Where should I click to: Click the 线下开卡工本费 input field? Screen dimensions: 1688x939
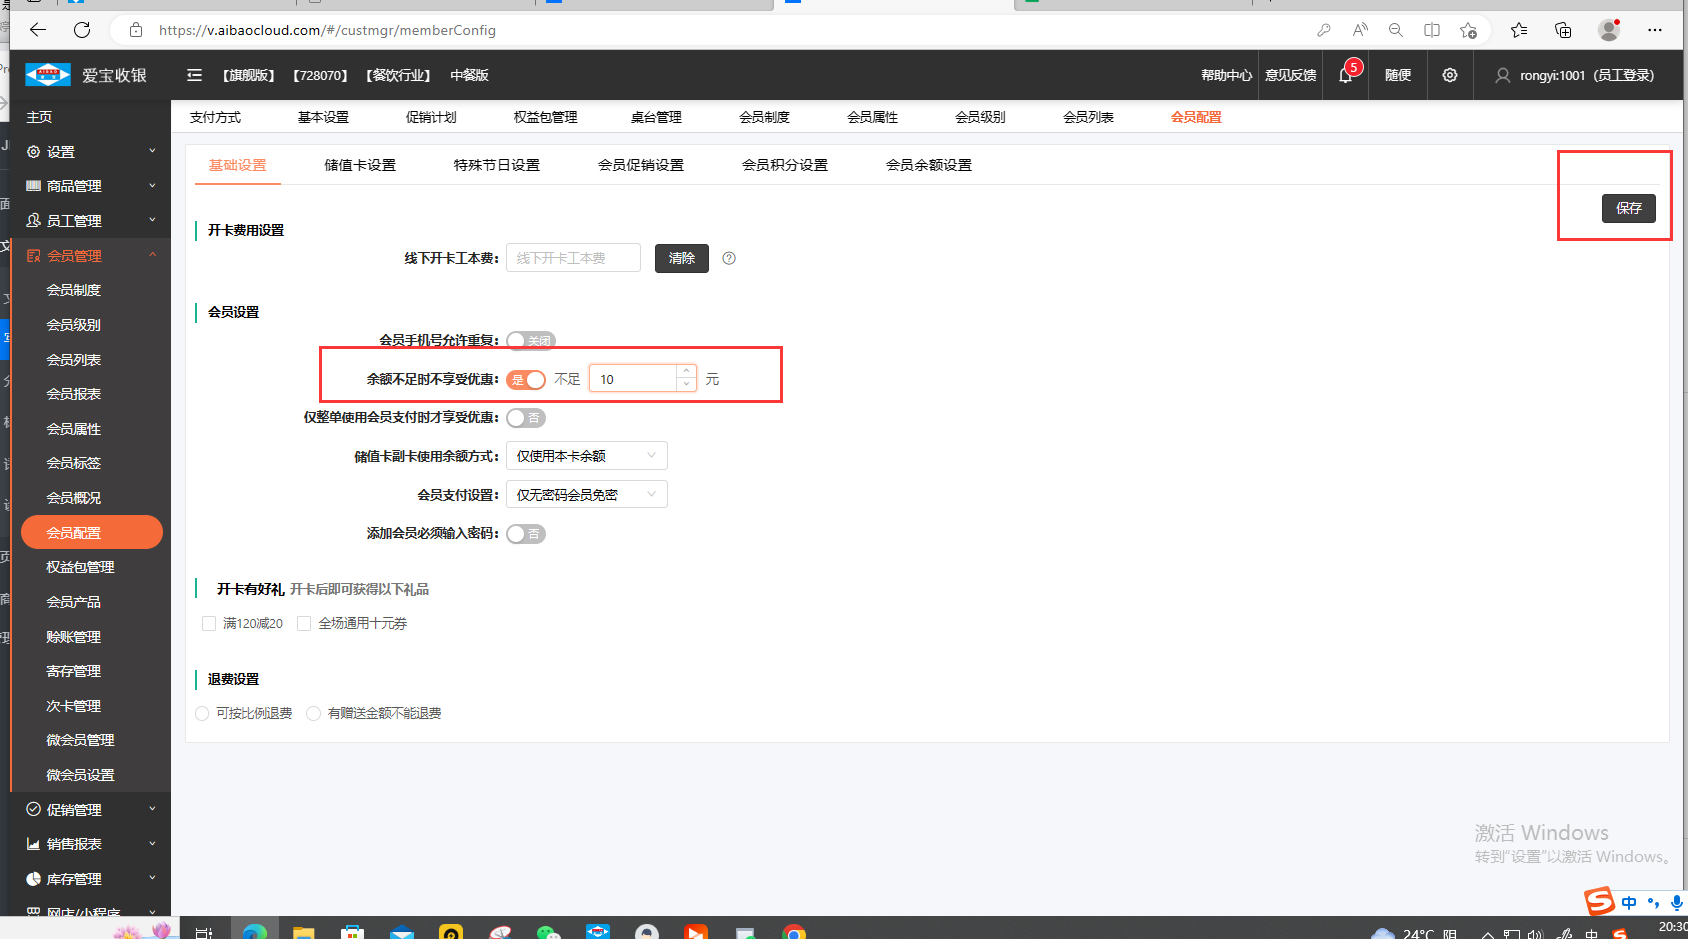tap(573, 258)
